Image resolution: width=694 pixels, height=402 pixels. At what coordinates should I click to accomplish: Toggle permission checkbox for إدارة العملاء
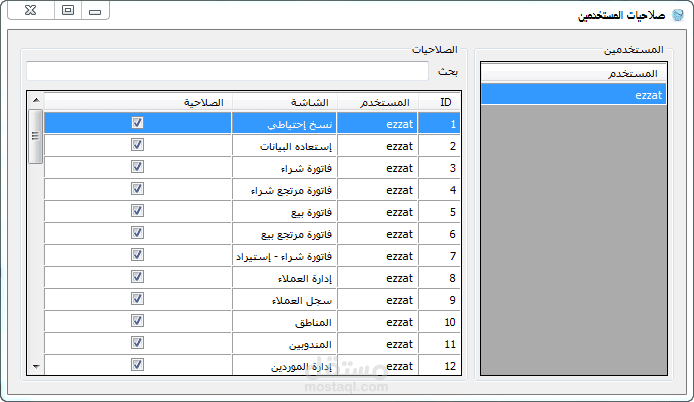pyautogui.click(x=137, y=277)
